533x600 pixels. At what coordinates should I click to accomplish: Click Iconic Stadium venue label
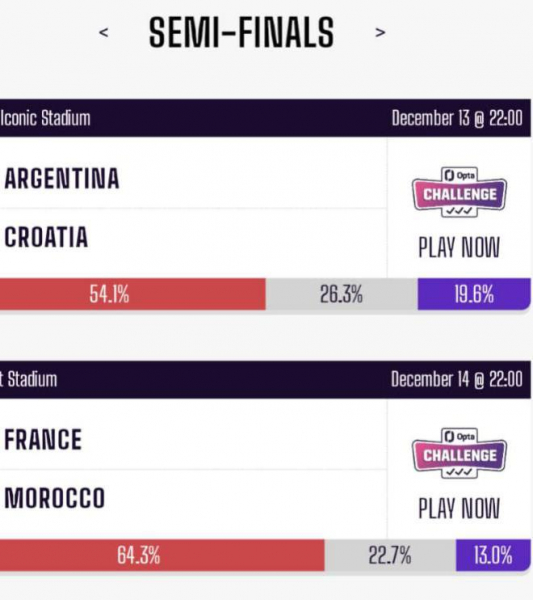point(45,118)
